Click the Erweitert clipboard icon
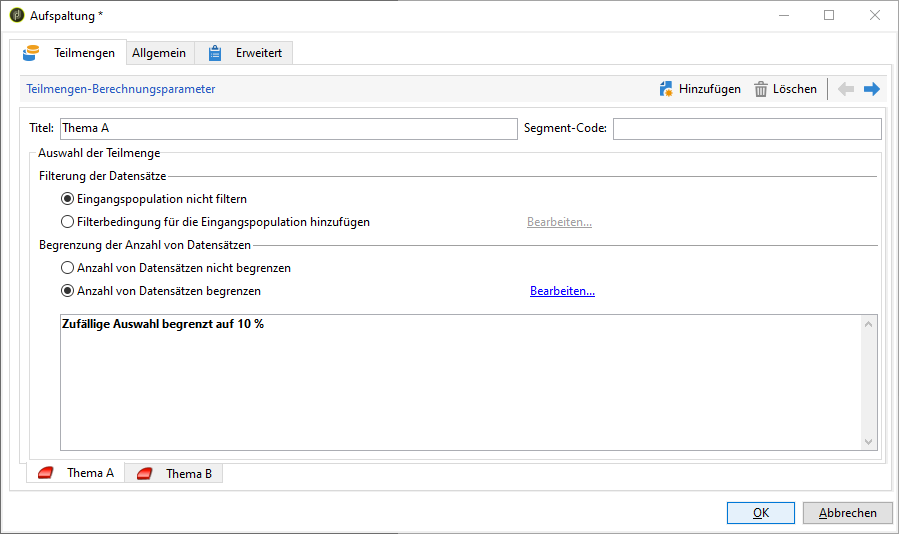Screen dimensions: 899x534 click(x=215, y=53)
